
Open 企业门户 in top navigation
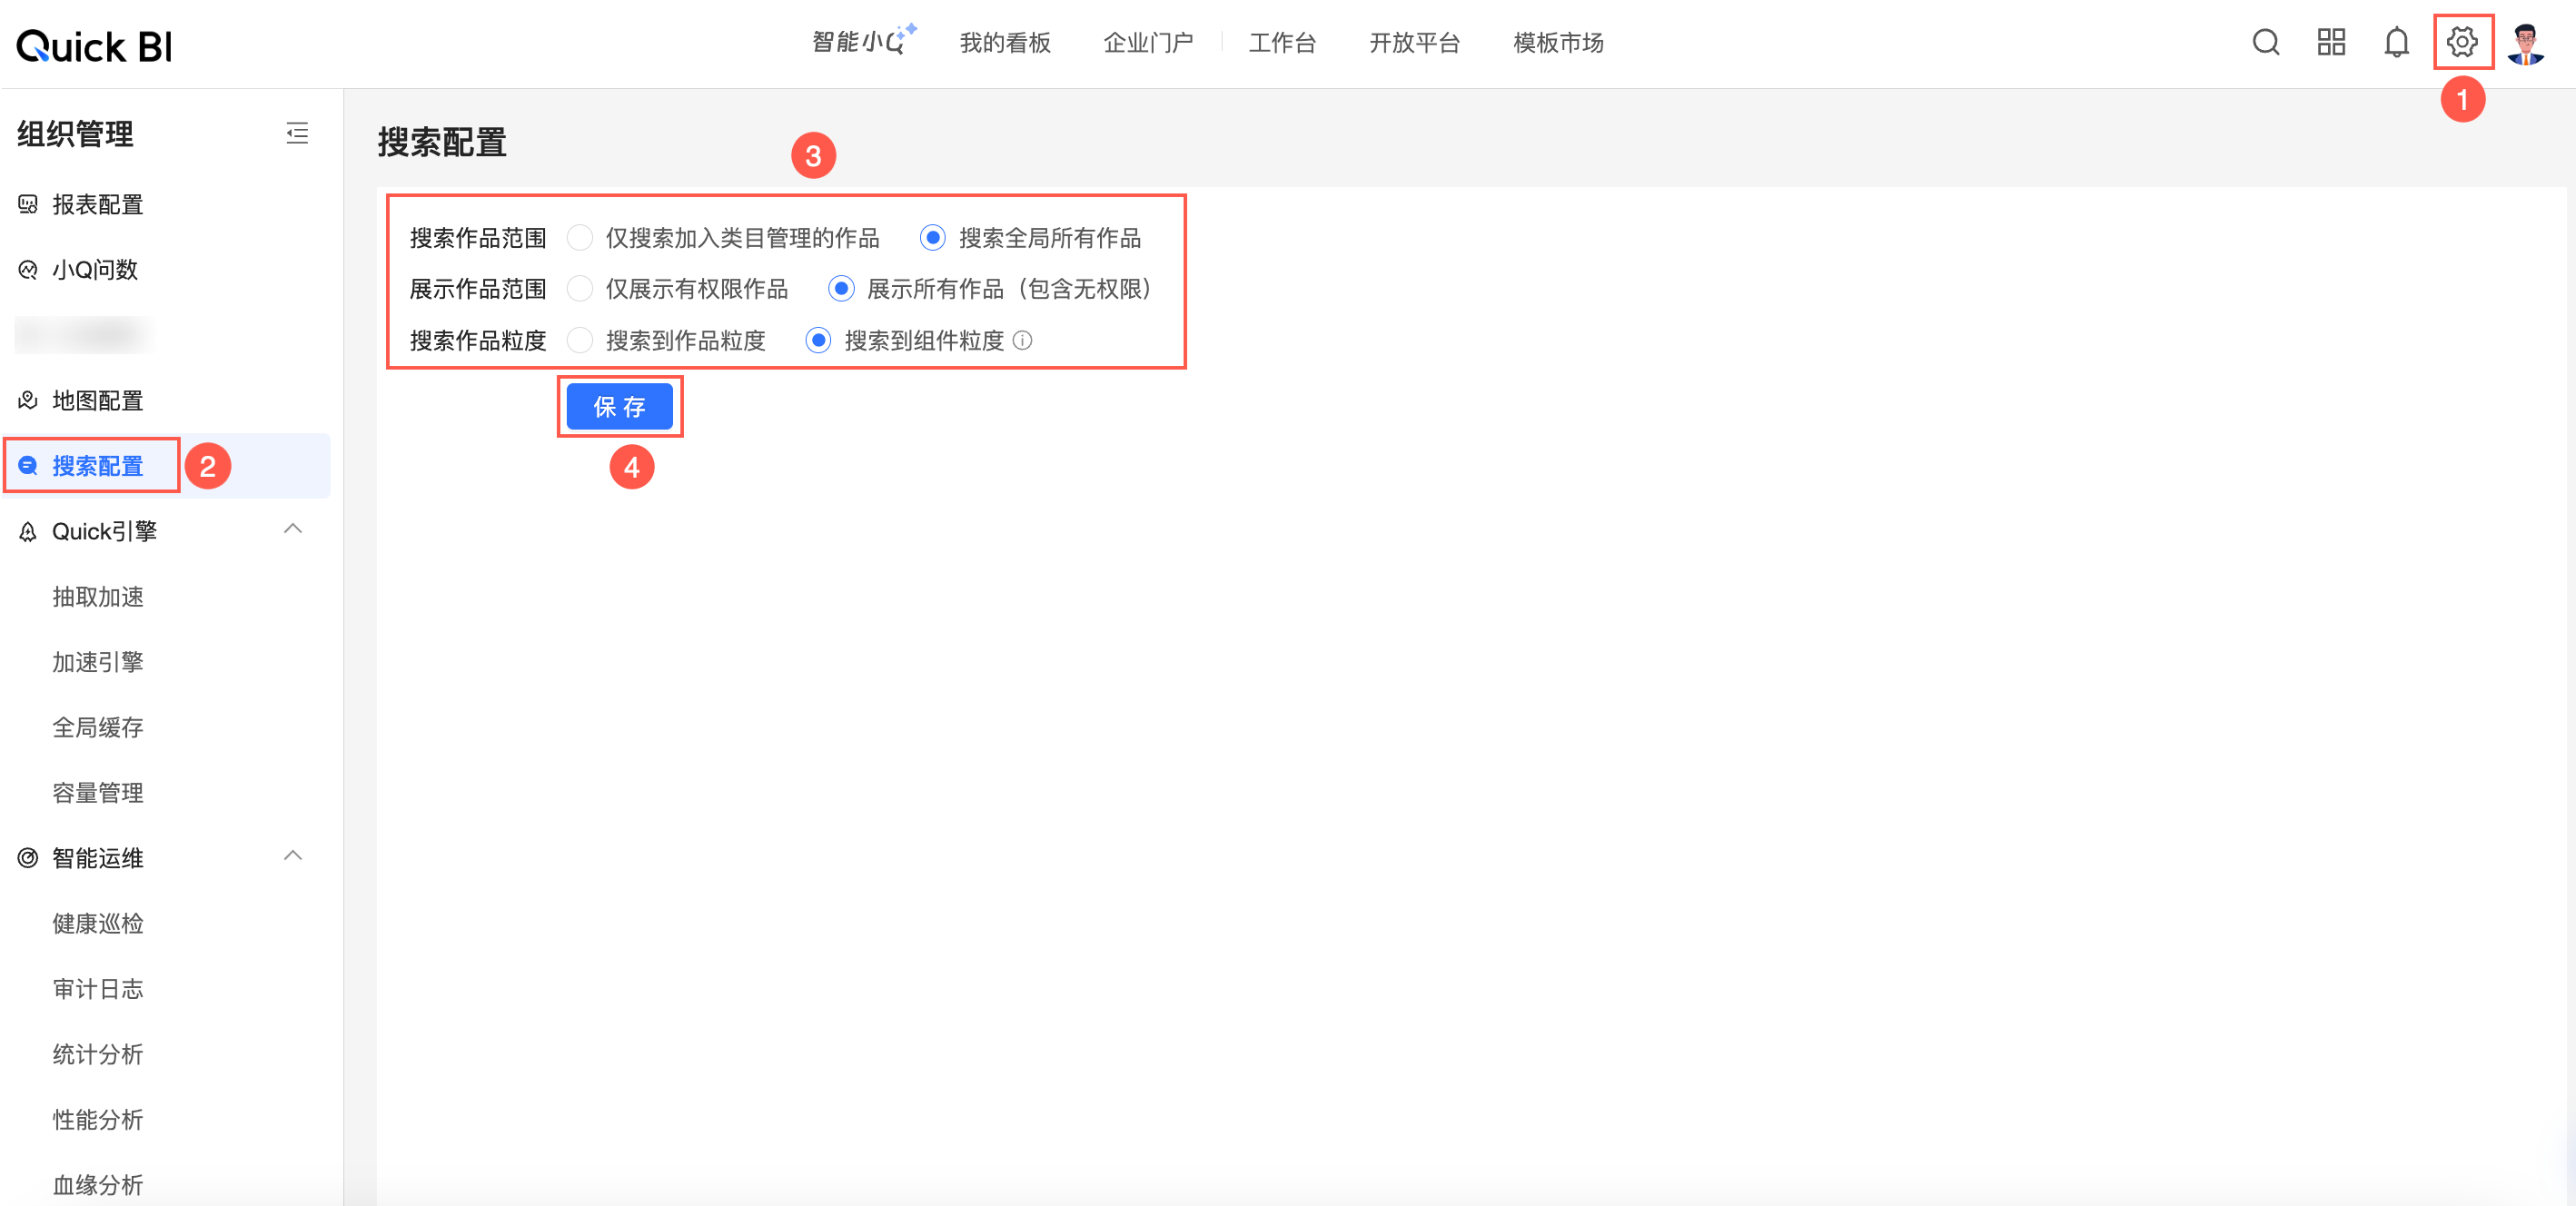pyautogui.click(x=1148, y=43)
